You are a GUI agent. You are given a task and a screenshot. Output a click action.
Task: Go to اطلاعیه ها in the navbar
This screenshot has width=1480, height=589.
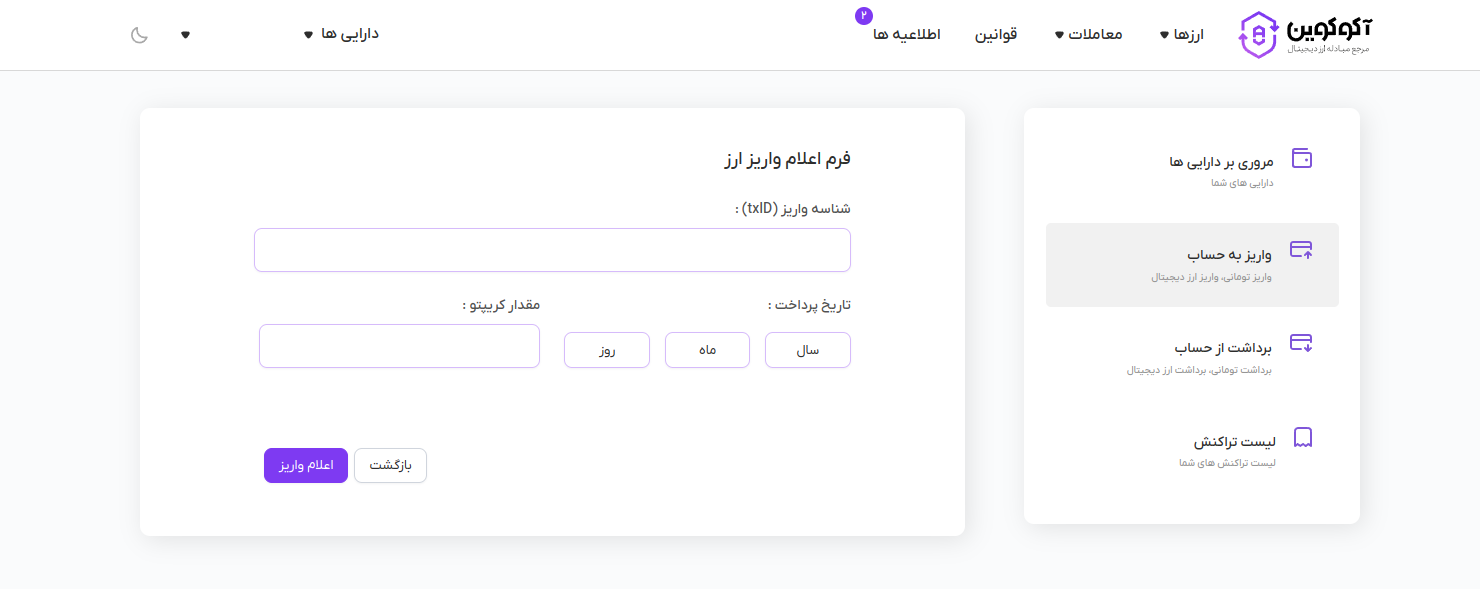pos(906,34)
